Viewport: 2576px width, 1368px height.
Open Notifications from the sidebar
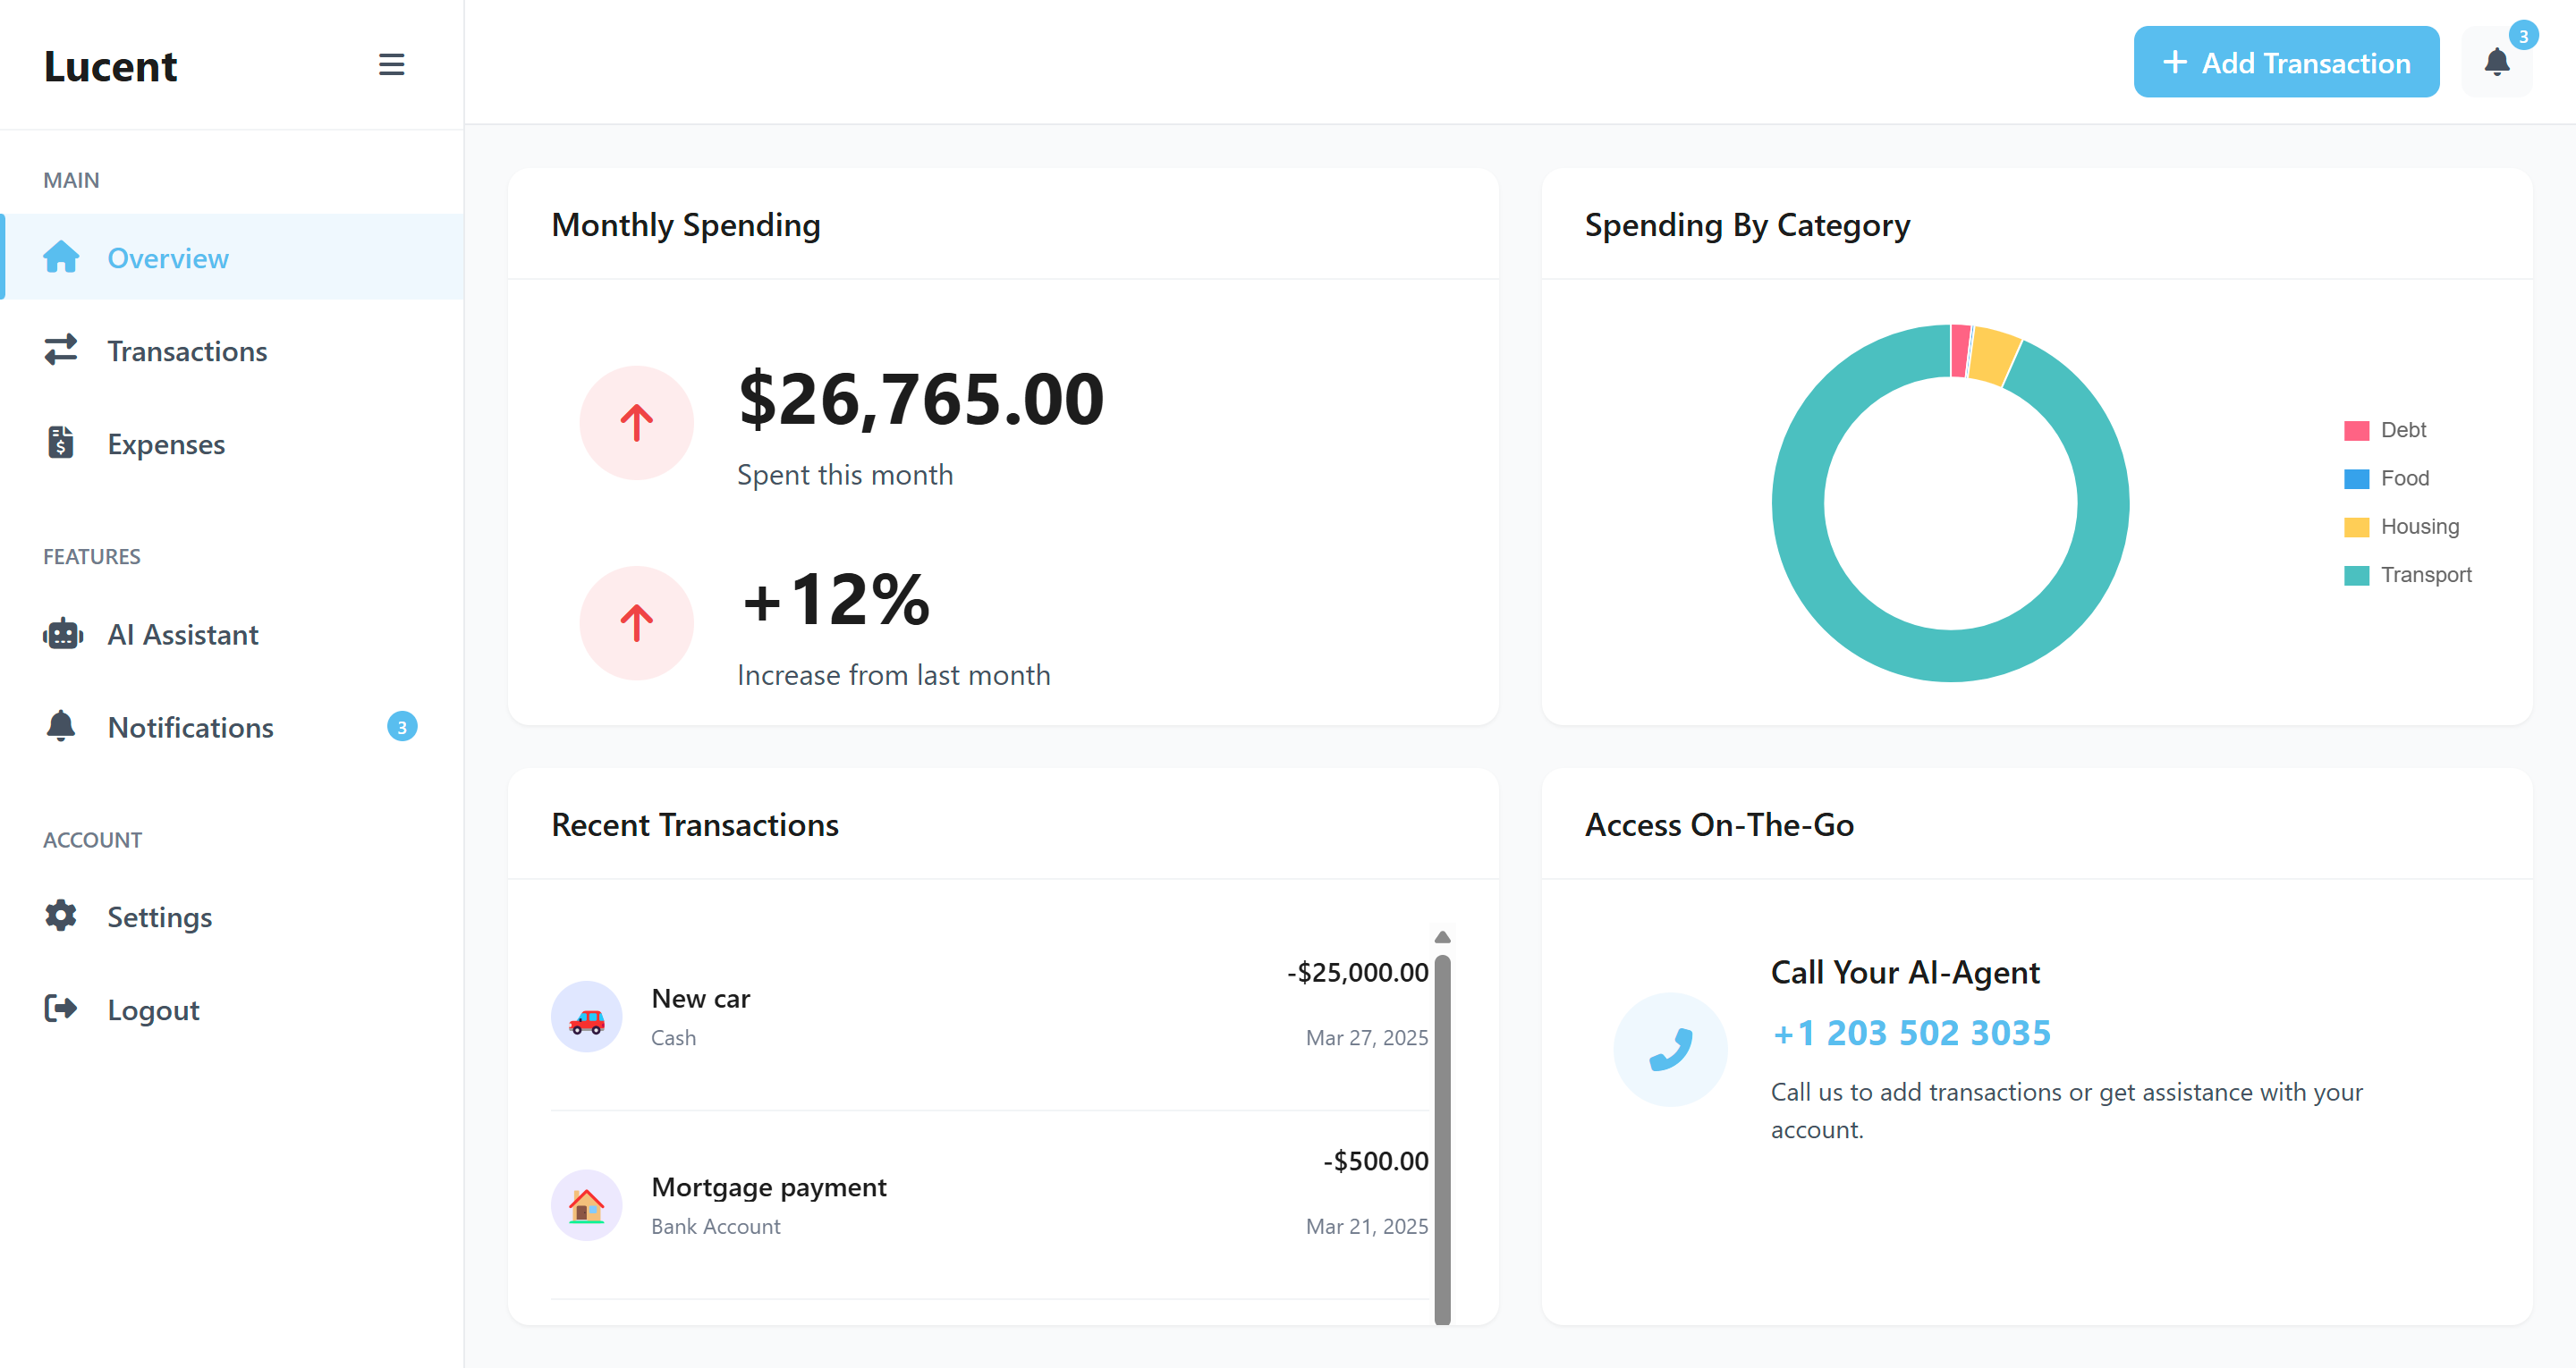[x=190, y=727]
